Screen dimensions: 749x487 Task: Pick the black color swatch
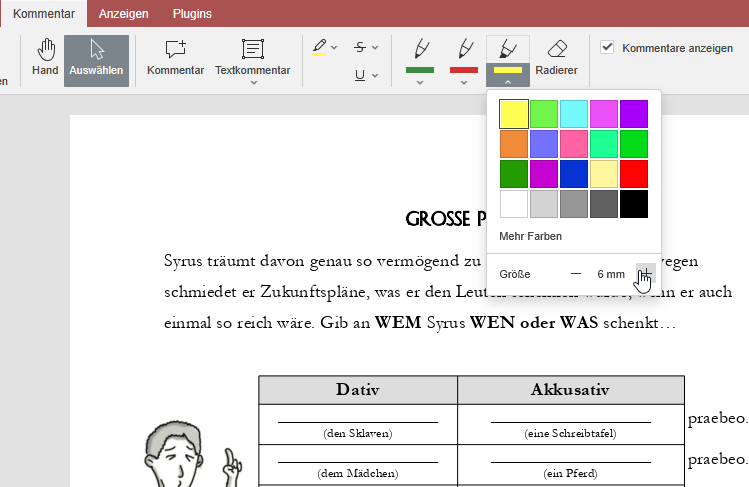(634, 204)
